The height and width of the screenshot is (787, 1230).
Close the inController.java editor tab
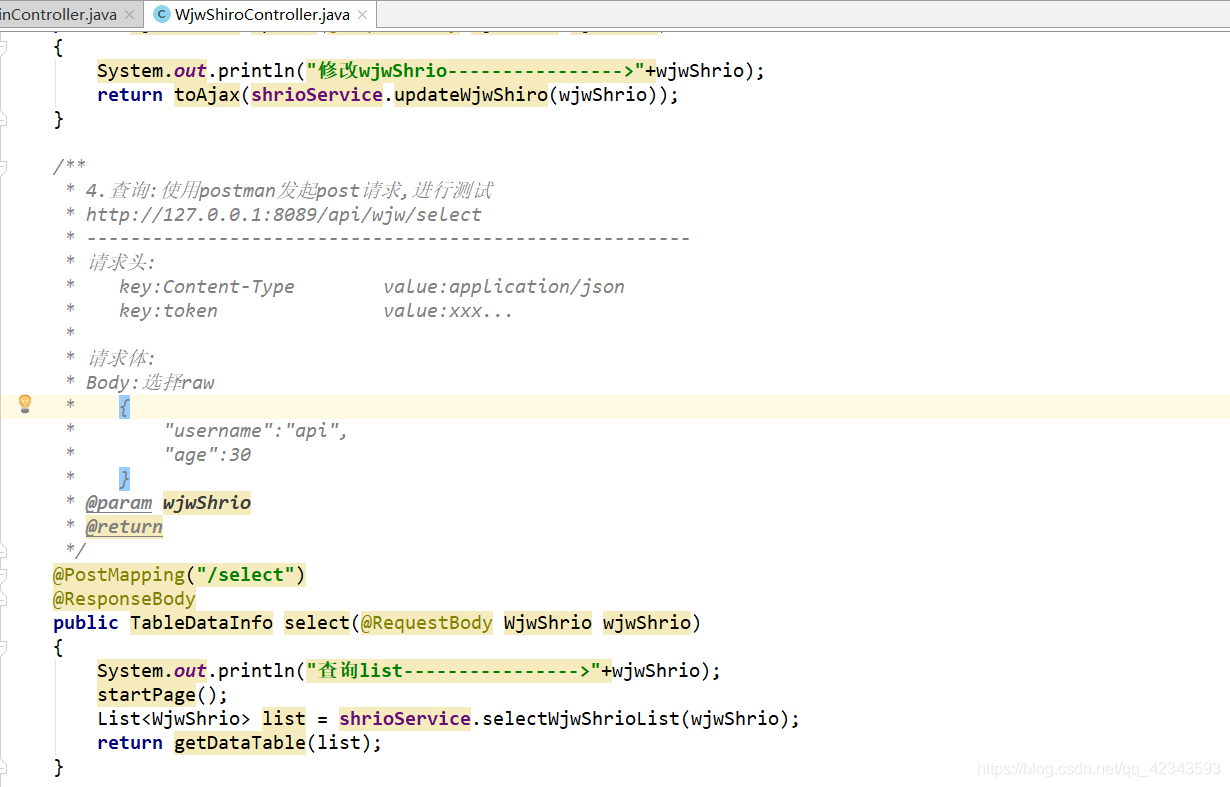pos(129,15)
